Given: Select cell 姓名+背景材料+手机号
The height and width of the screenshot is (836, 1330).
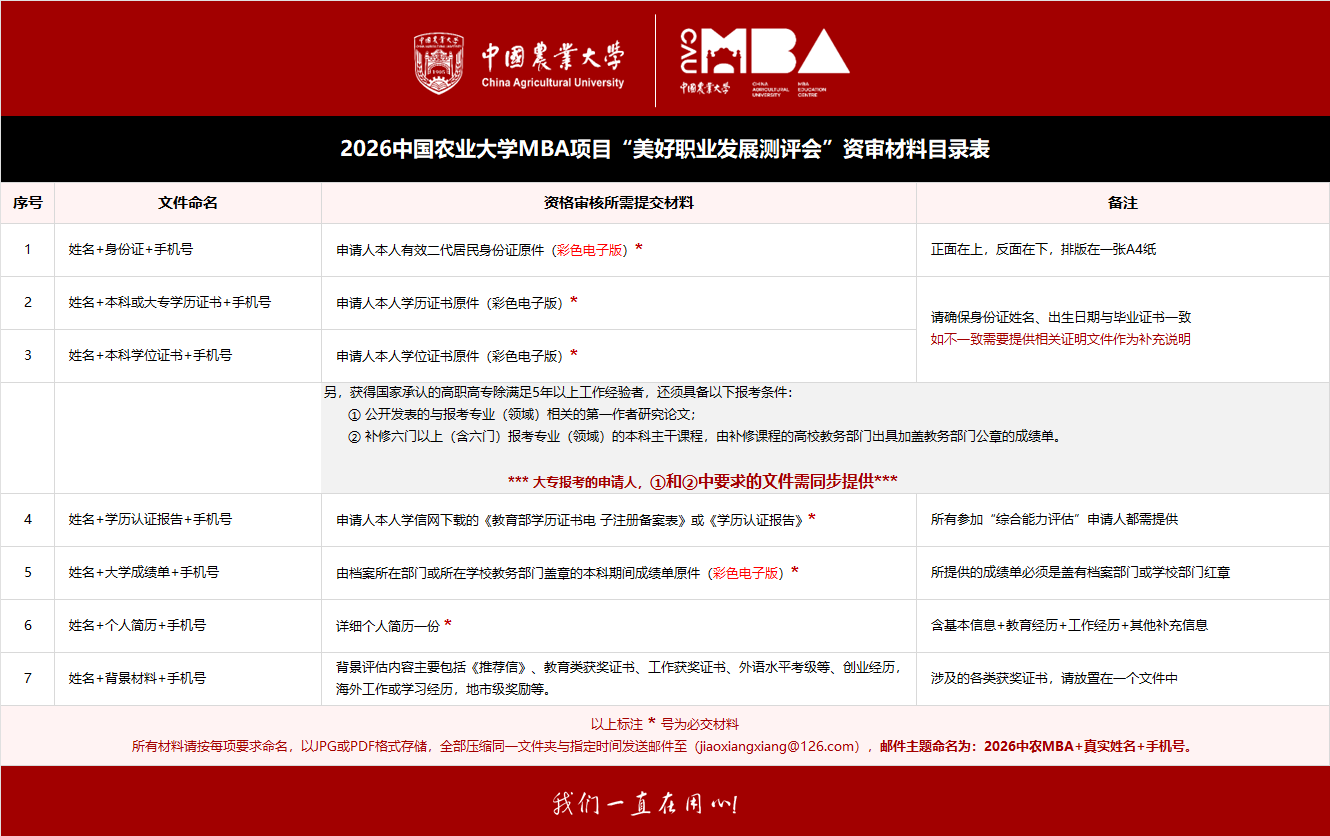Looking at the screenshot, I should coord(188,678).
